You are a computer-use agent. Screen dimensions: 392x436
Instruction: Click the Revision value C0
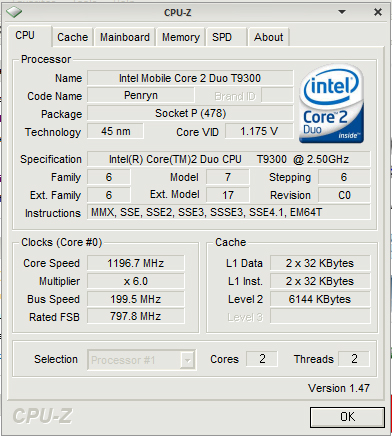coord(344,195)
